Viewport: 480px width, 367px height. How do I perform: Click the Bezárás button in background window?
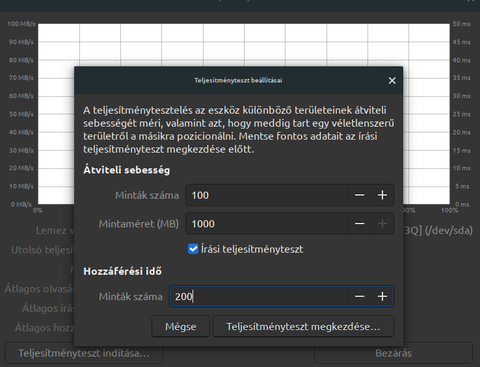tap(393, 353)
